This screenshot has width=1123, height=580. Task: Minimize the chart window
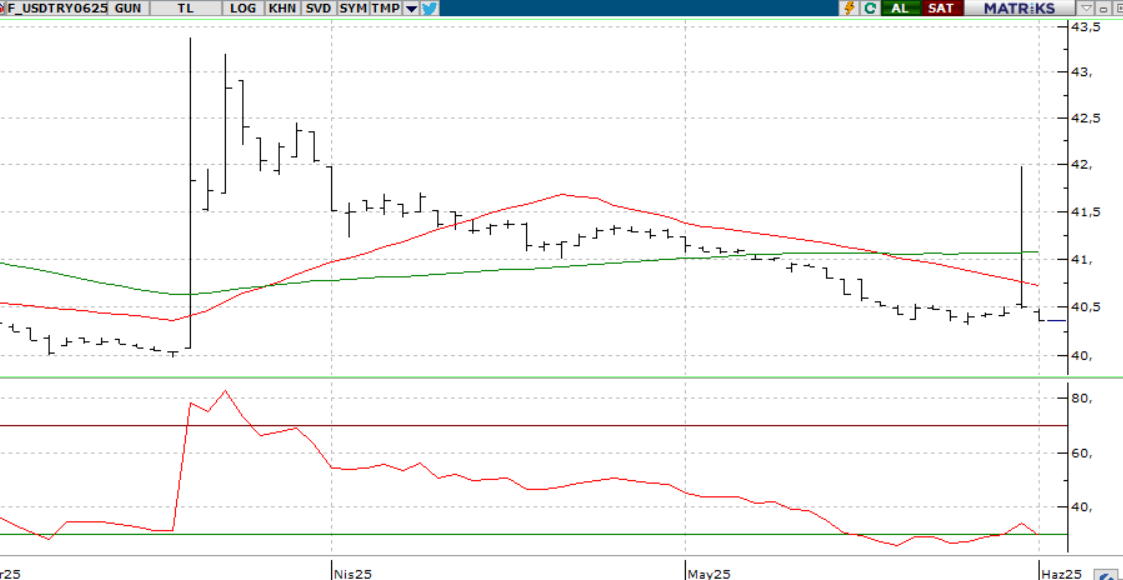point(1103,8)
